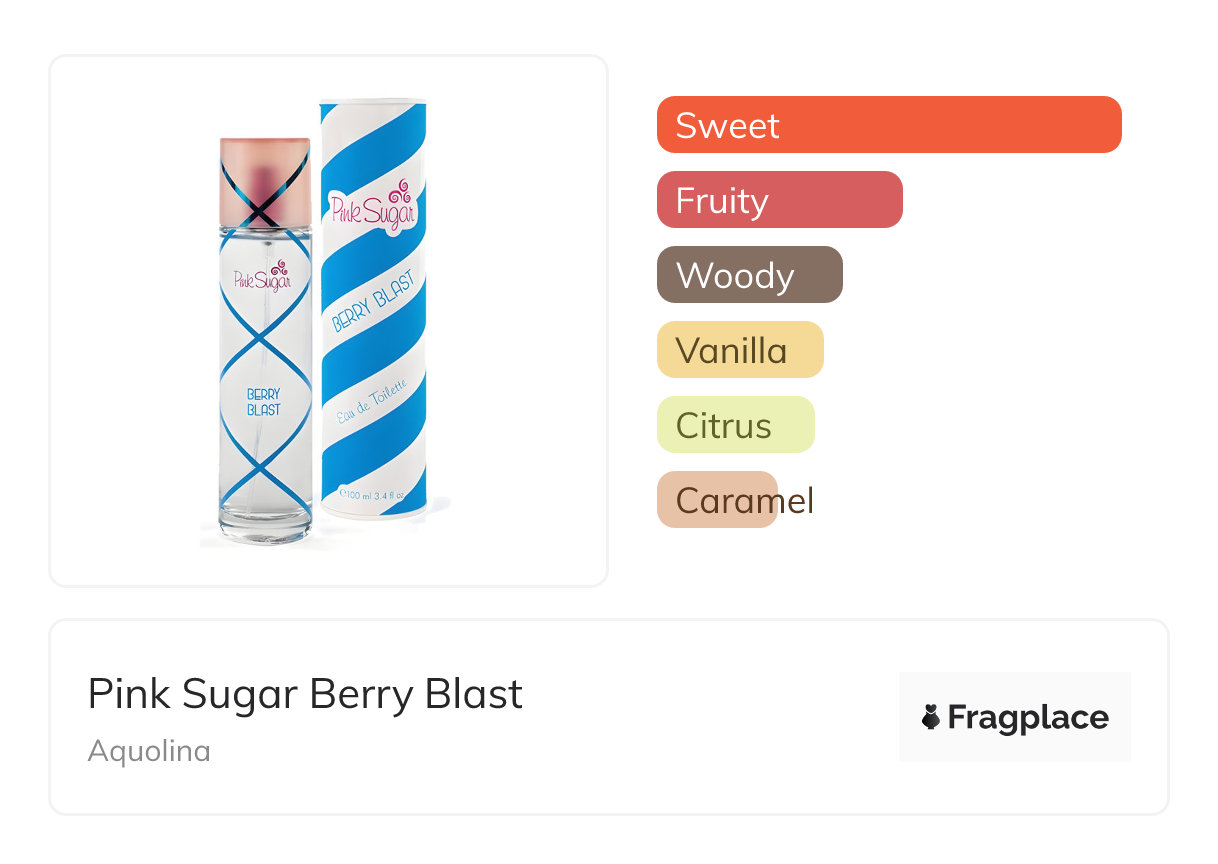Click the Caramel accord bar
Image resolution: width=1218 pixels, height=864 pixels.
pos(717,500)
